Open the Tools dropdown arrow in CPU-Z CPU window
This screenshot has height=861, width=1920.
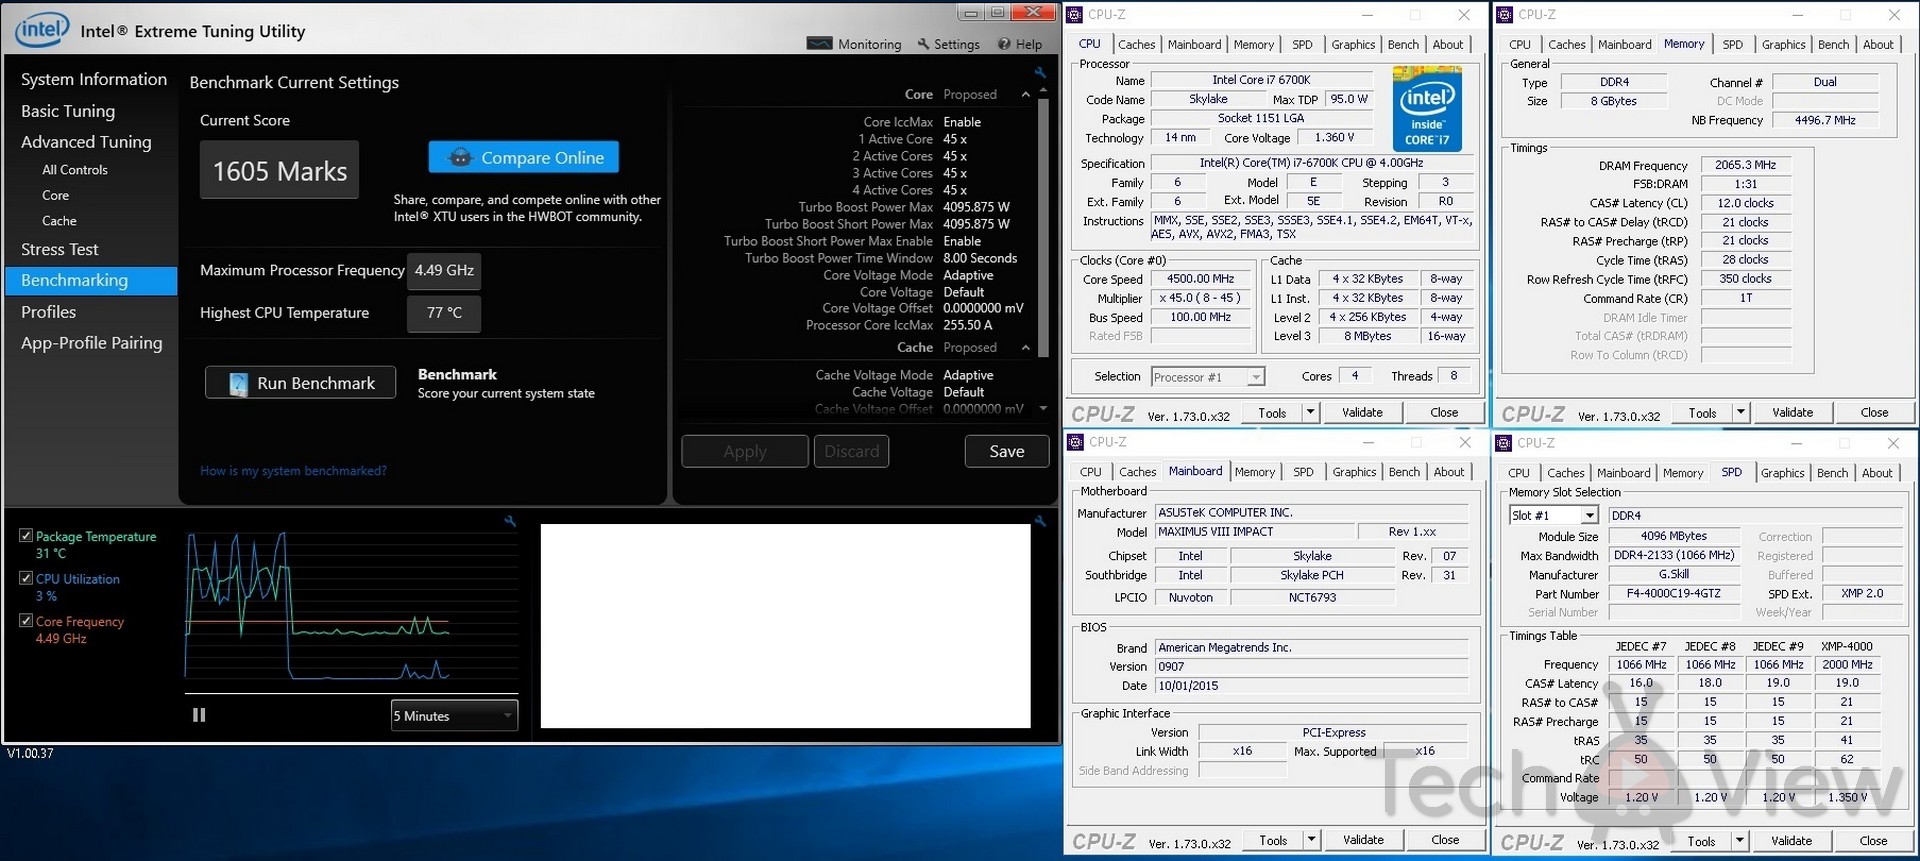(x=1310, y=412)
